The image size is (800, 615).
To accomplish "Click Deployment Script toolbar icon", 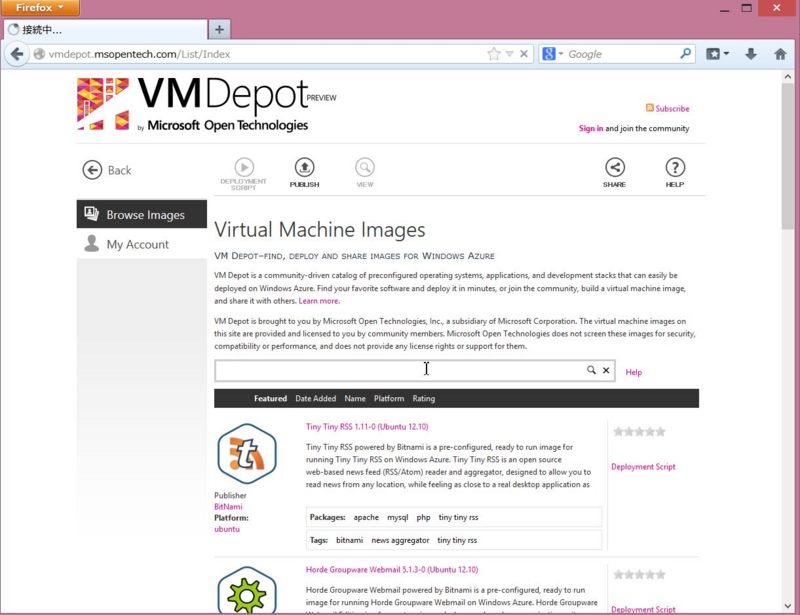I will click(x=243, y=174).
